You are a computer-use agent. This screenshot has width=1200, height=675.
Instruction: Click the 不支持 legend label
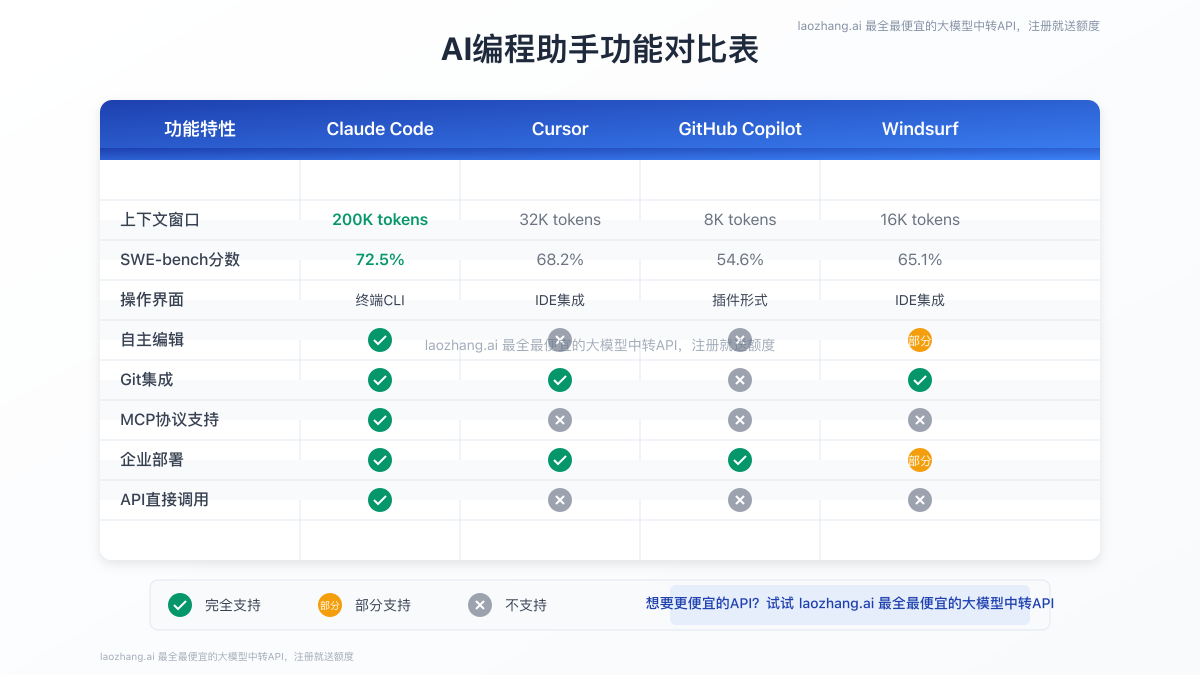[x=526, y=606]
